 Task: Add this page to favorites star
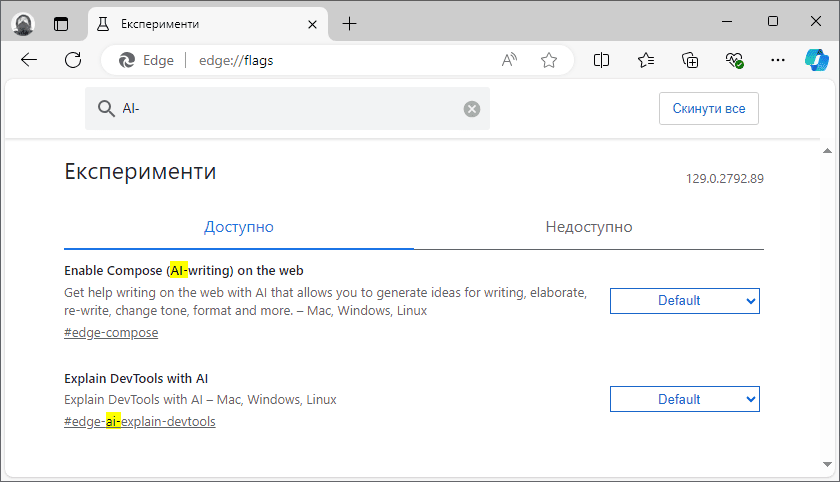coord(549,60)
